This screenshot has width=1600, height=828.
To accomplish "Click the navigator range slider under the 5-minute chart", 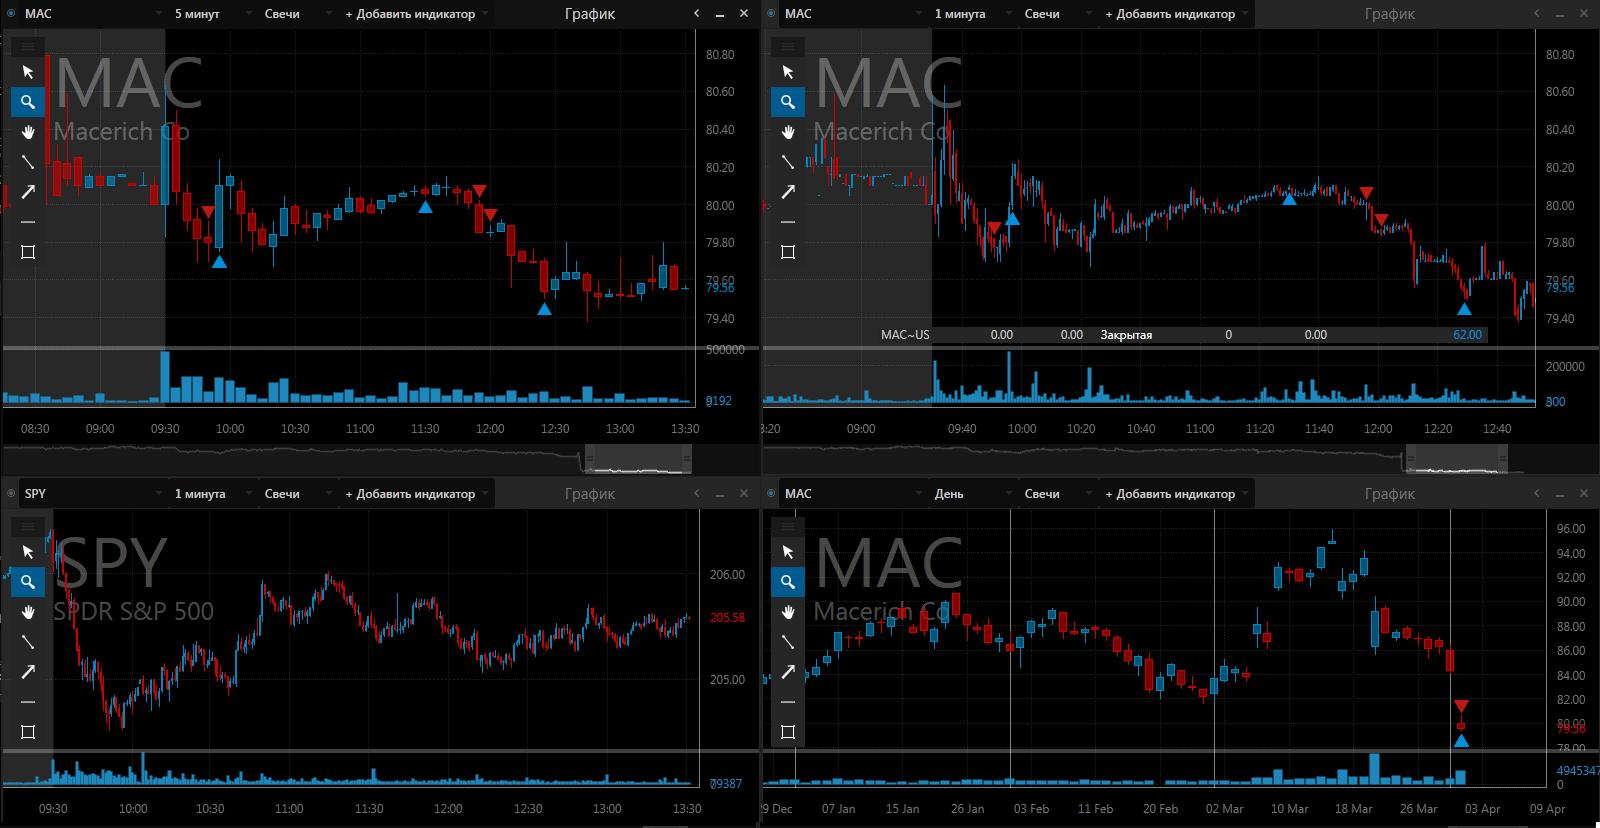I will pos(637,460).
